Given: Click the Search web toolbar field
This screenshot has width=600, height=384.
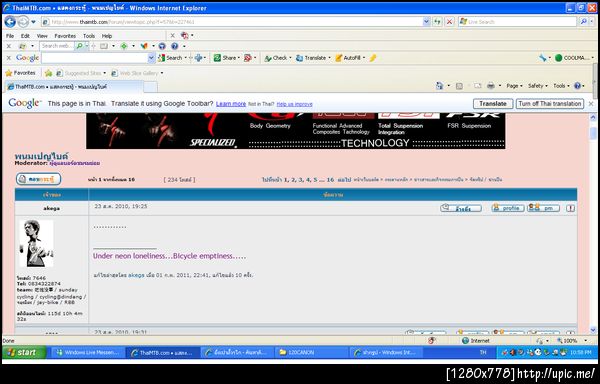Looking at the screenshot, I should pos(57,46).
